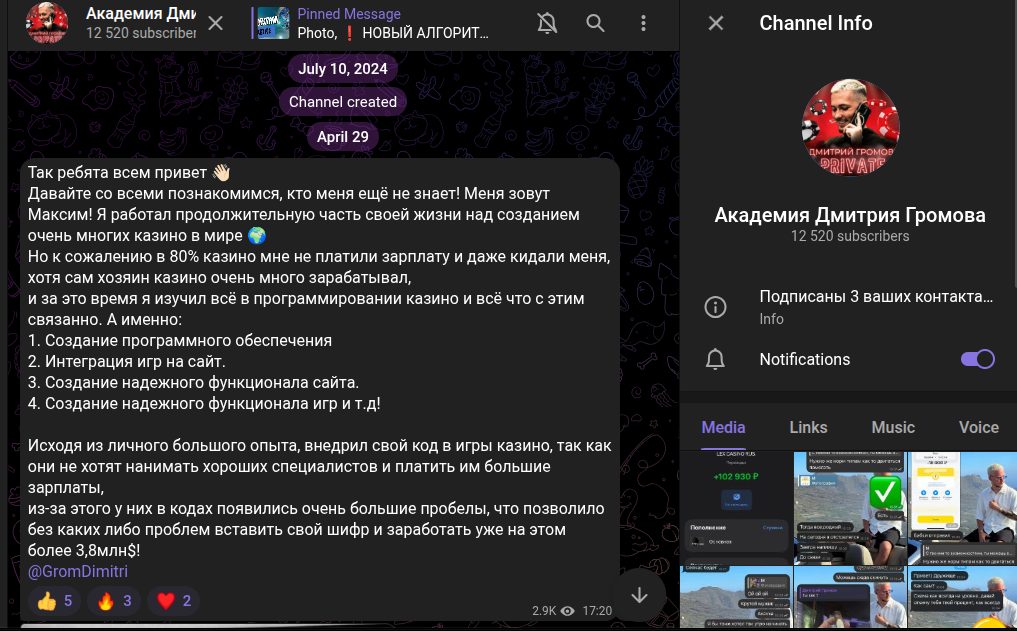Click the info circle icon
The height and width of the screenshot is (631, 1017).
[715, 307]
